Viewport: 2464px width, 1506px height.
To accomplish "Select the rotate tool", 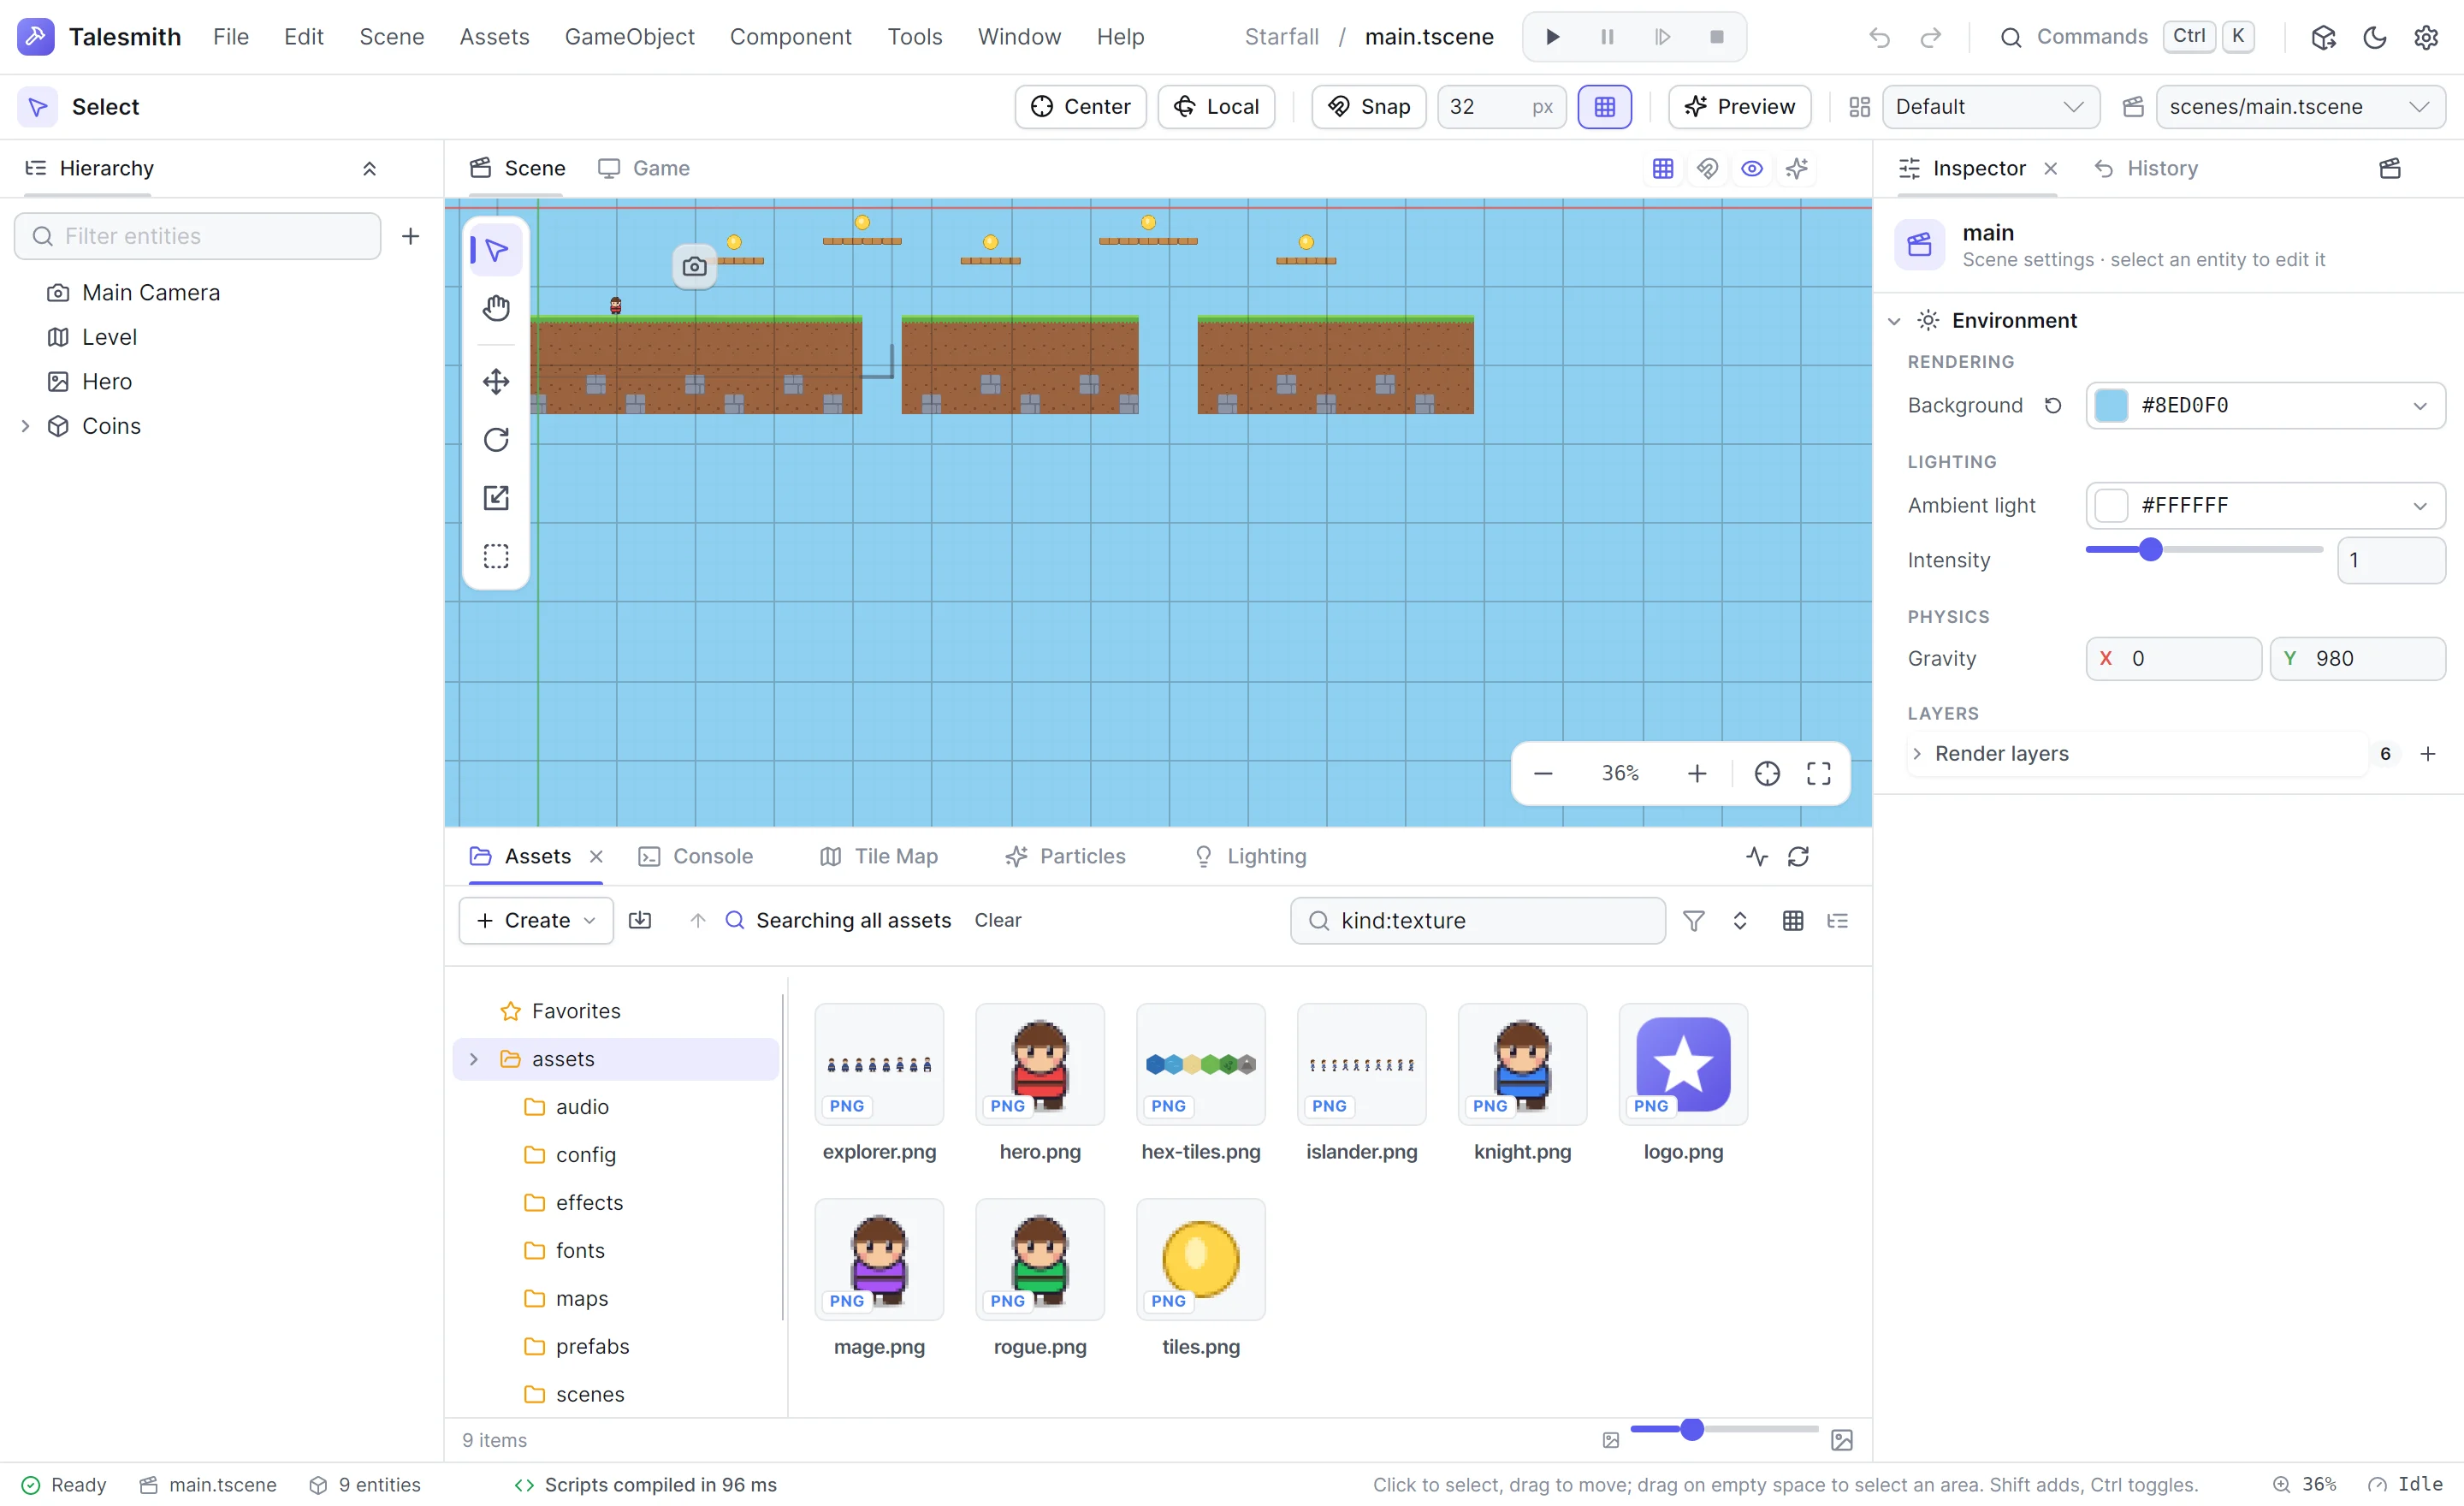I will [496, 440].
